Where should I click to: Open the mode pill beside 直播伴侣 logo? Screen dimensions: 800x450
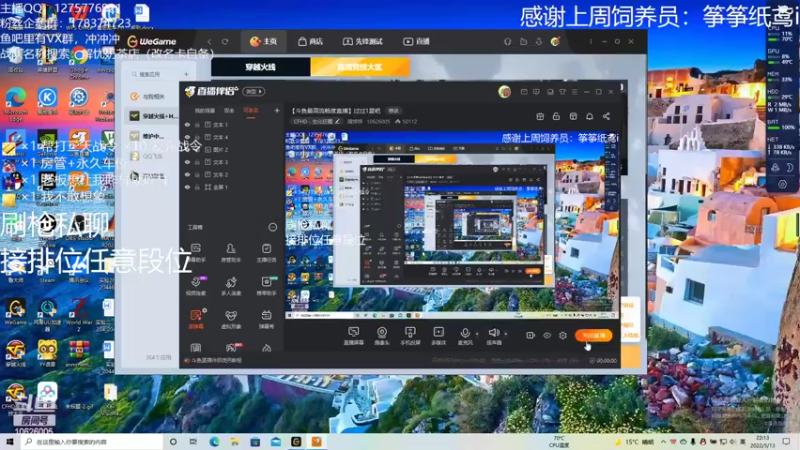click(x=254, y=91)
